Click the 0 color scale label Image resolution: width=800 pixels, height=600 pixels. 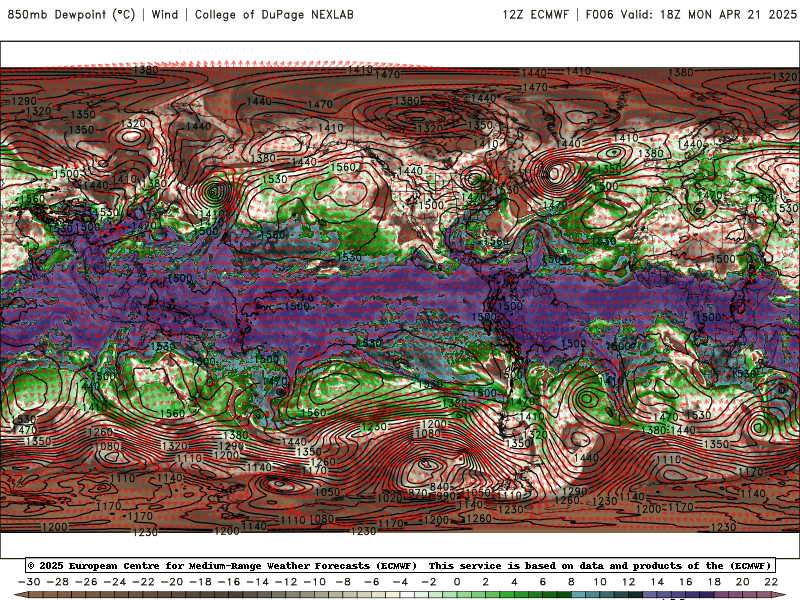[457, 582]
